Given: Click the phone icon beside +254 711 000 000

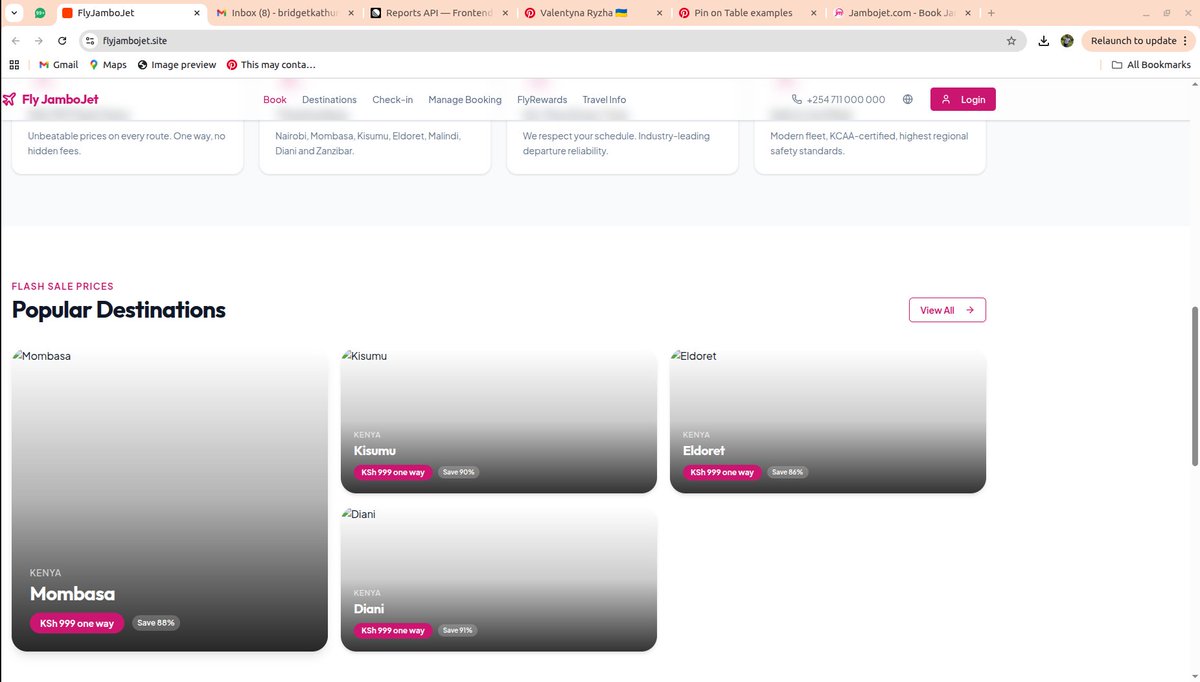Looking at the screenshot, I should [x=797, y=99].
